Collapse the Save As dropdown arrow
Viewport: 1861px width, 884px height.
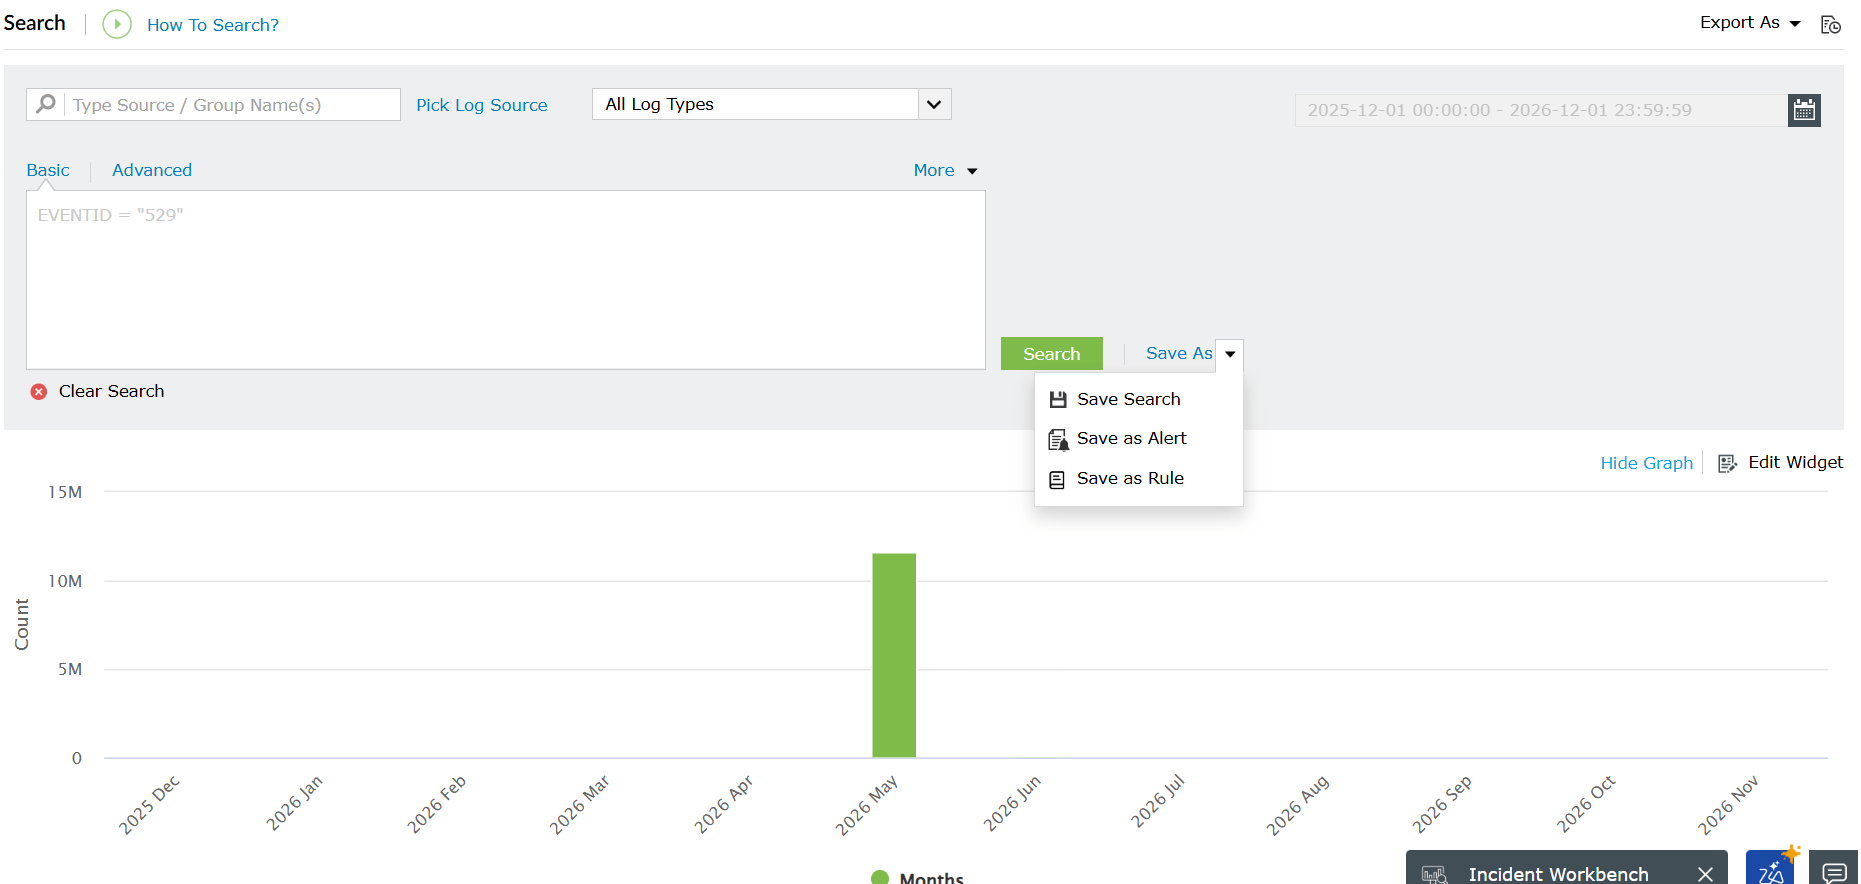tap(1230, 354)
